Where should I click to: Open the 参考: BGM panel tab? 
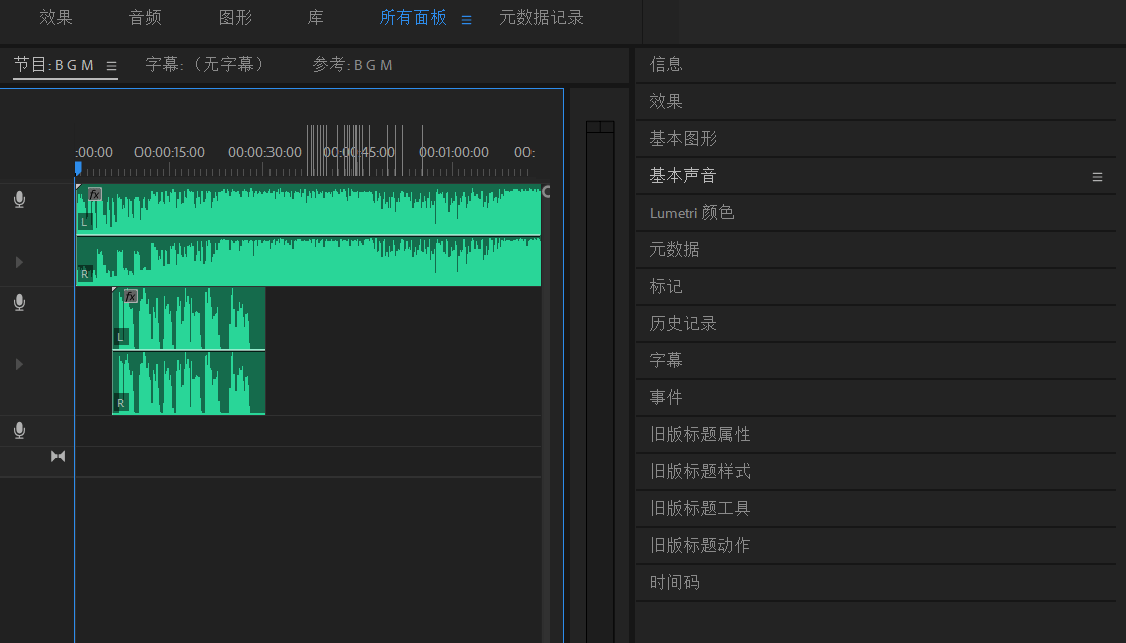coord(353,65)
